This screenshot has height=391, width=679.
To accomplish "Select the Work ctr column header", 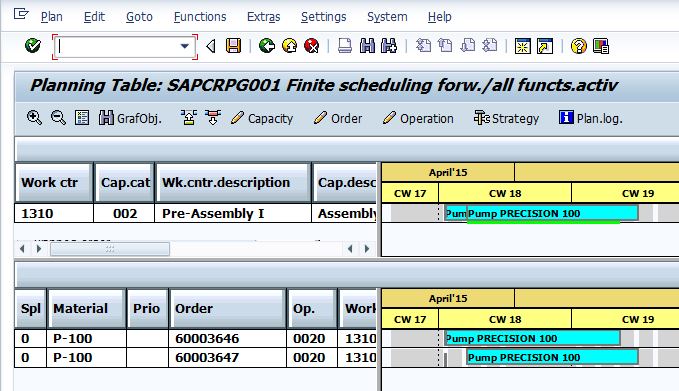I will click(54, 182).
